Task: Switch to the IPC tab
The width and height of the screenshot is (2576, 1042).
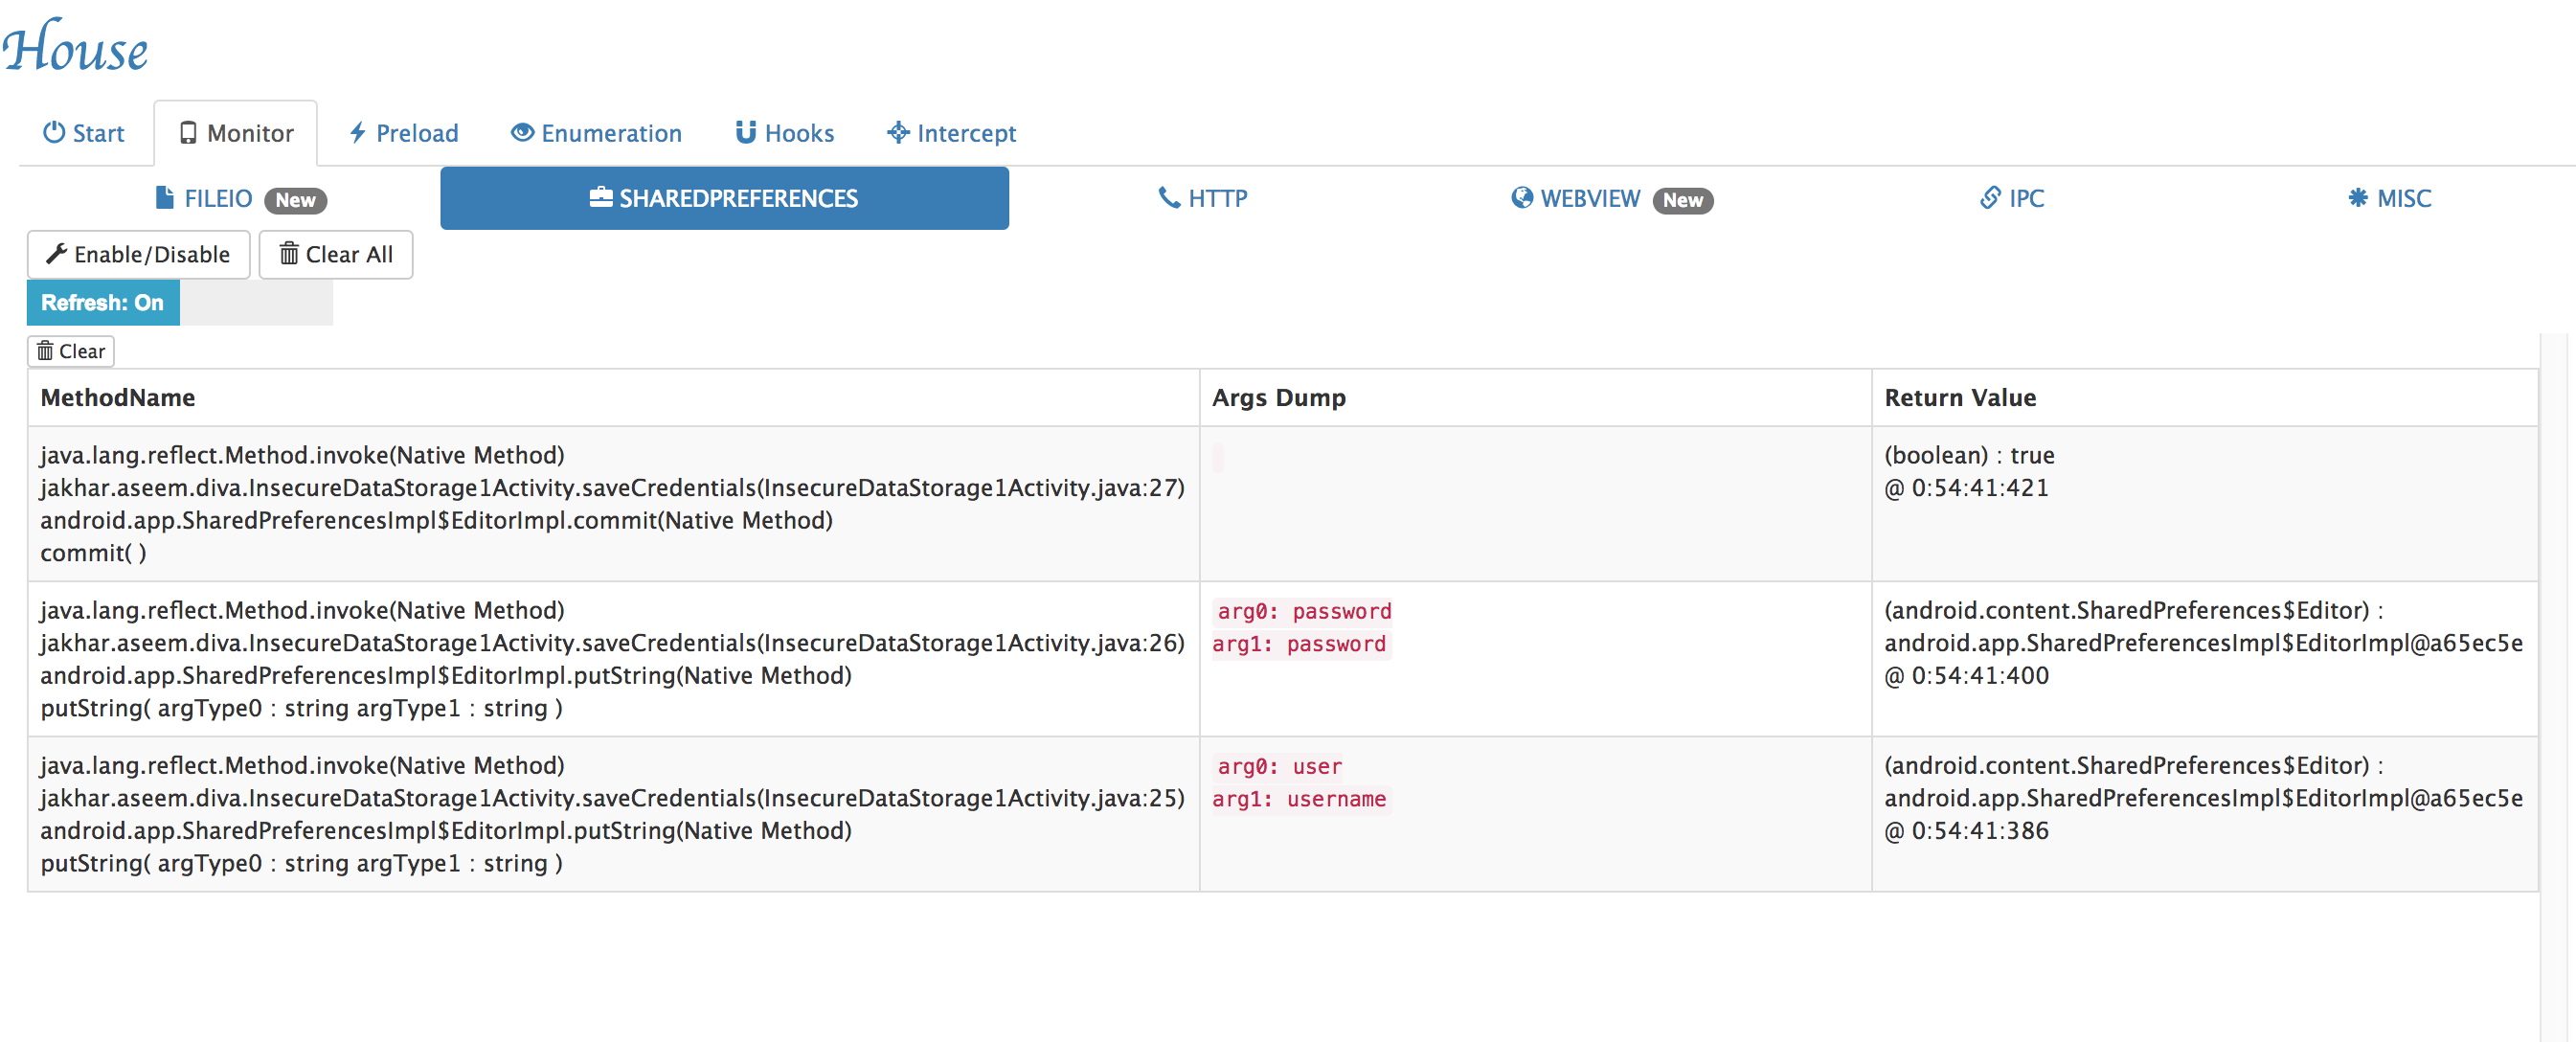Action: (x=2012, y=198)
